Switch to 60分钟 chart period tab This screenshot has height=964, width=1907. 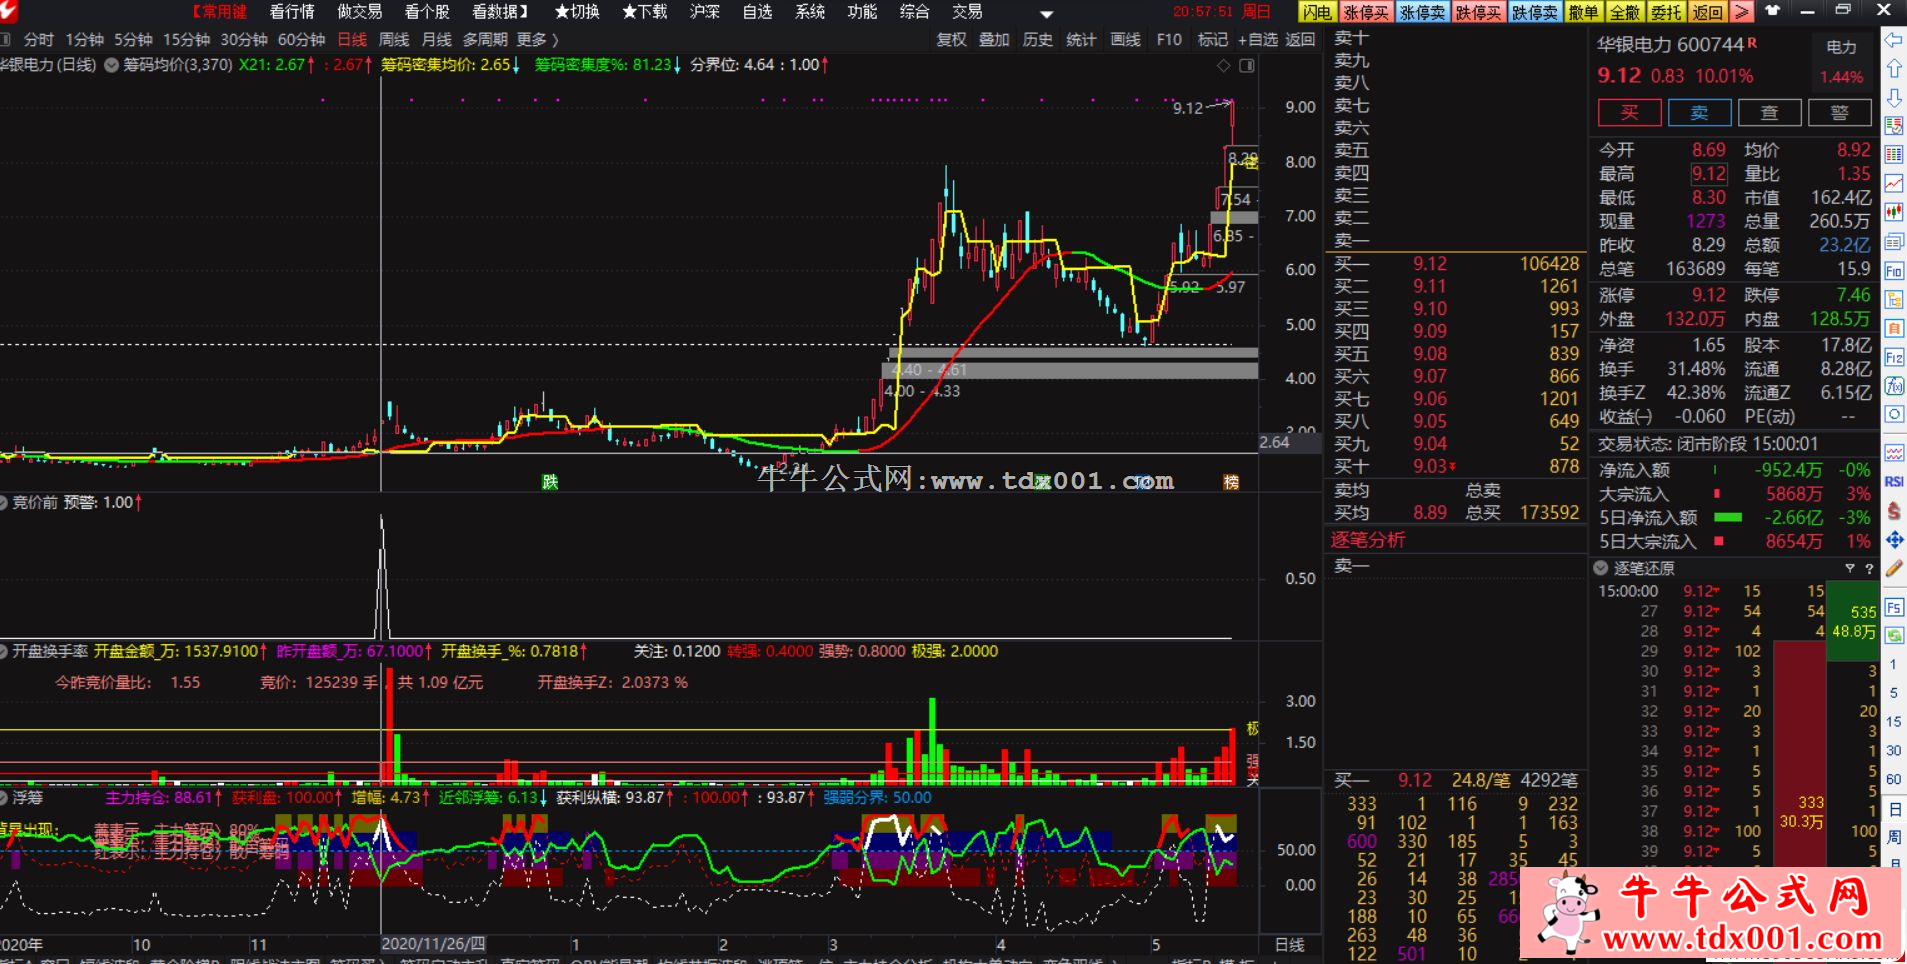click(301, 40)
